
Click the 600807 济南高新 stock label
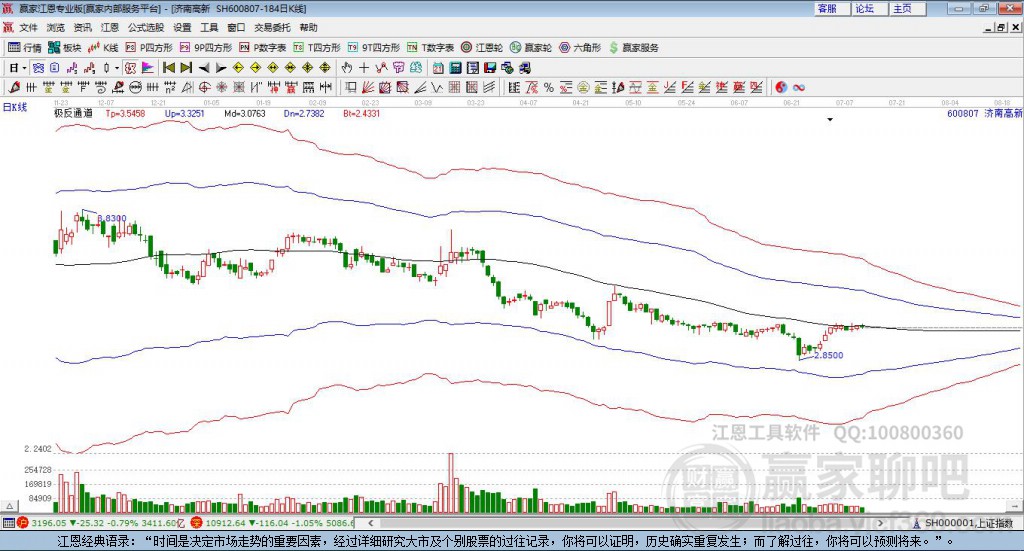(984, 113)
